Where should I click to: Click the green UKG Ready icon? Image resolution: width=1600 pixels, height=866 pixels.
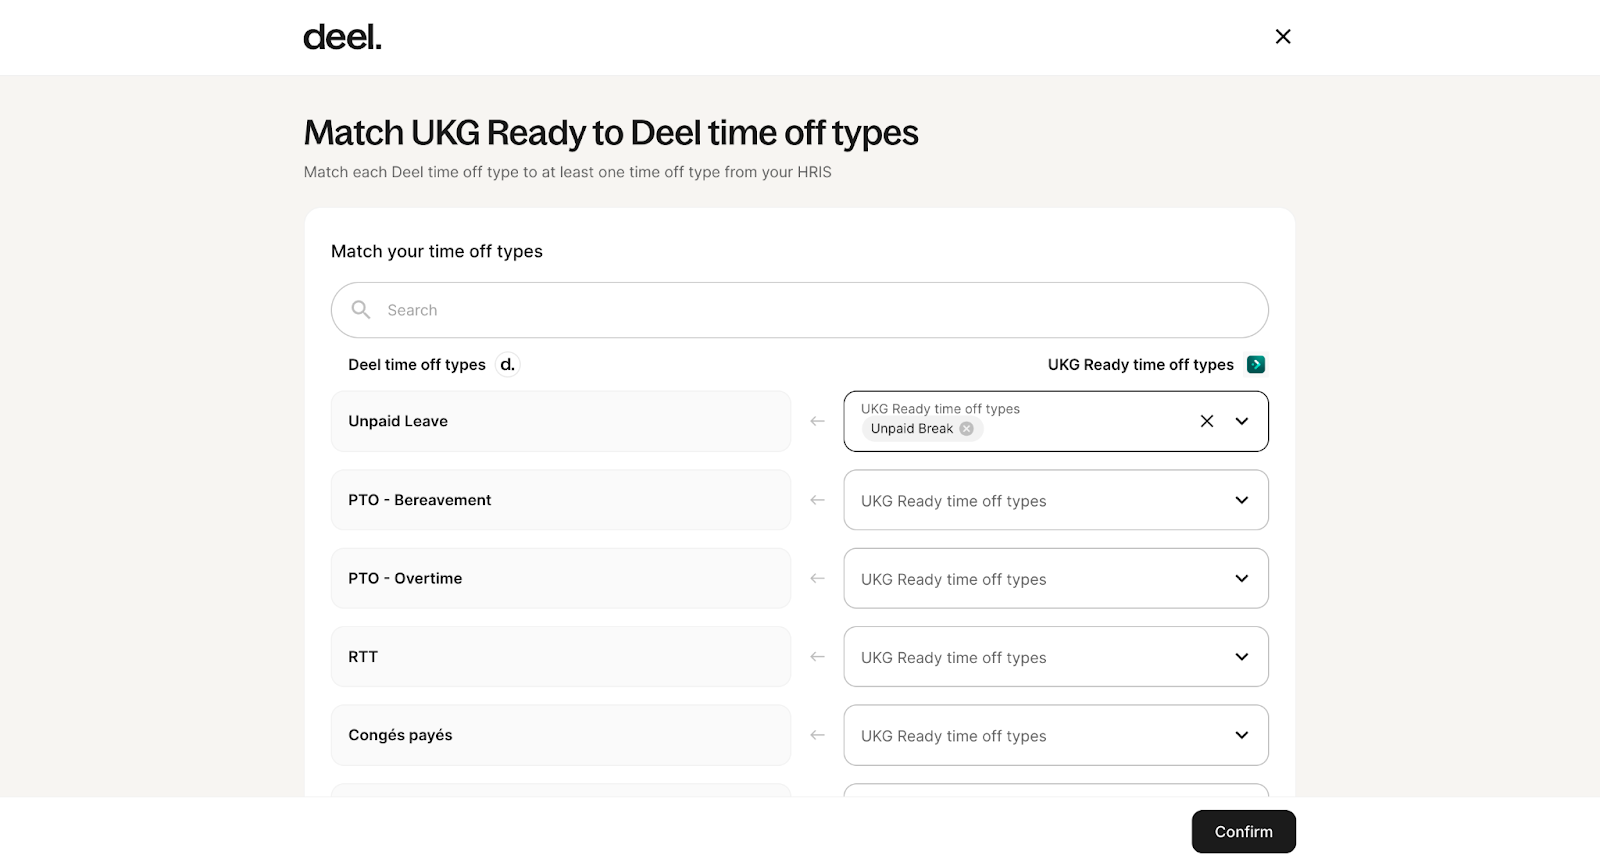pyautogui.click(x=1256, y=365)
